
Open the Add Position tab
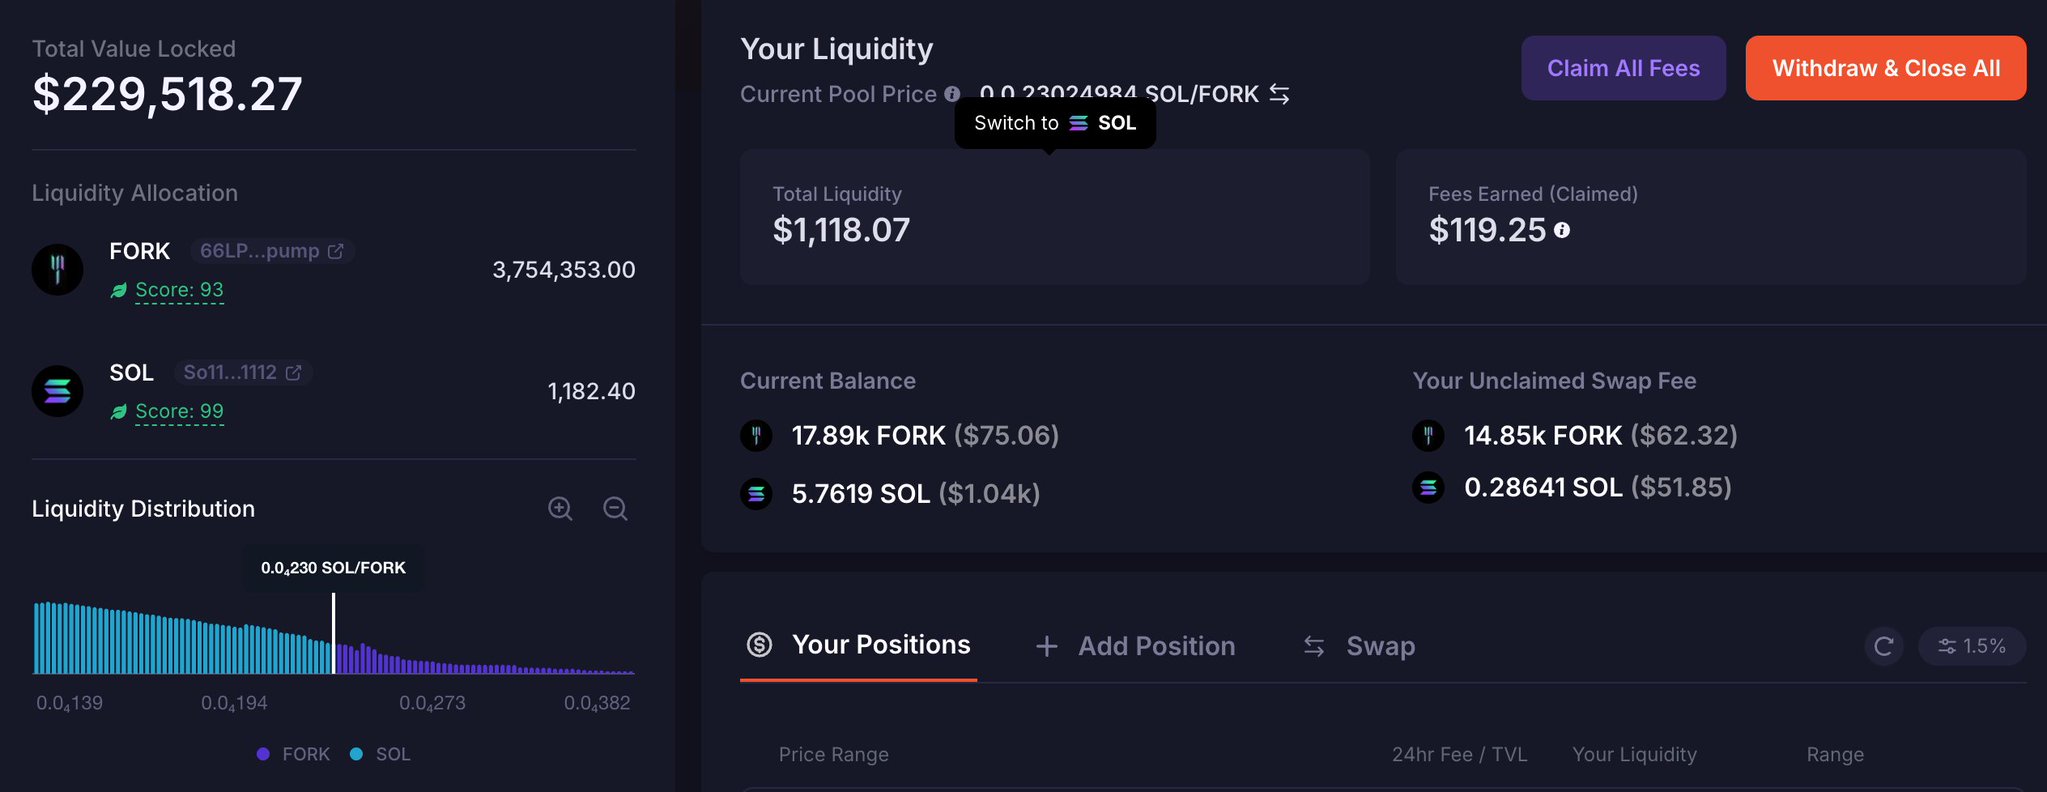pyautogui.click(x=1135, y=646)
